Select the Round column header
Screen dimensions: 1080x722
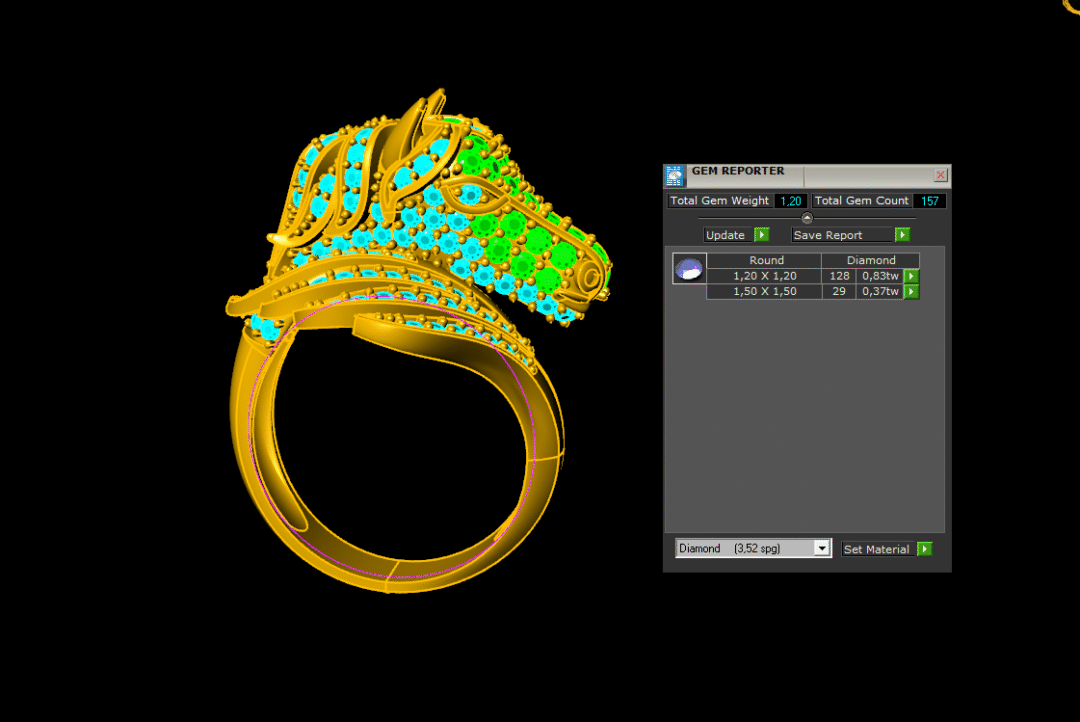tap(766, 259)
